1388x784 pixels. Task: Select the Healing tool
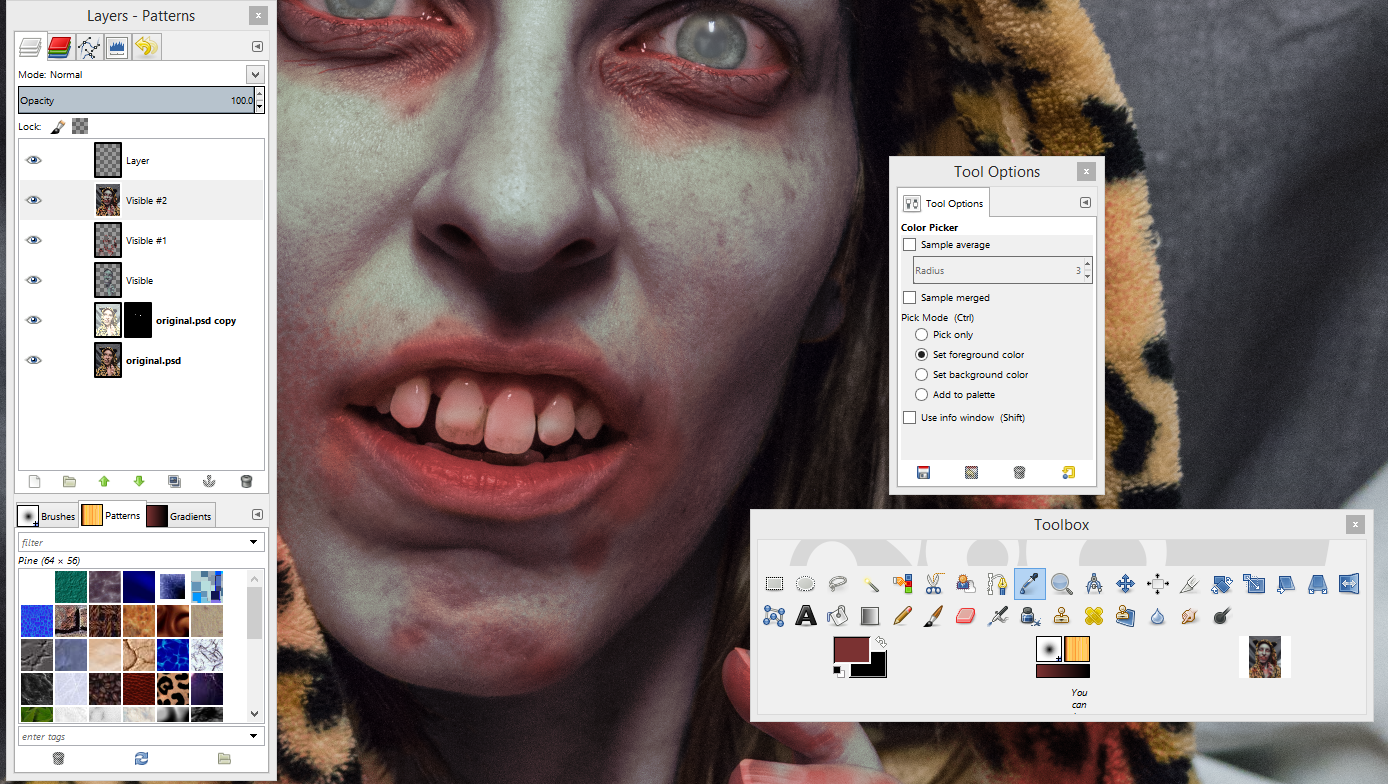coord(1092,614)
